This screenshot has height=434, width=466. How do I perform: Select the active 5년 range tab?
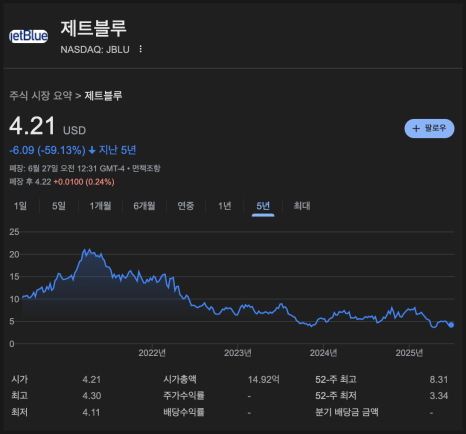(x=263, y=206)
